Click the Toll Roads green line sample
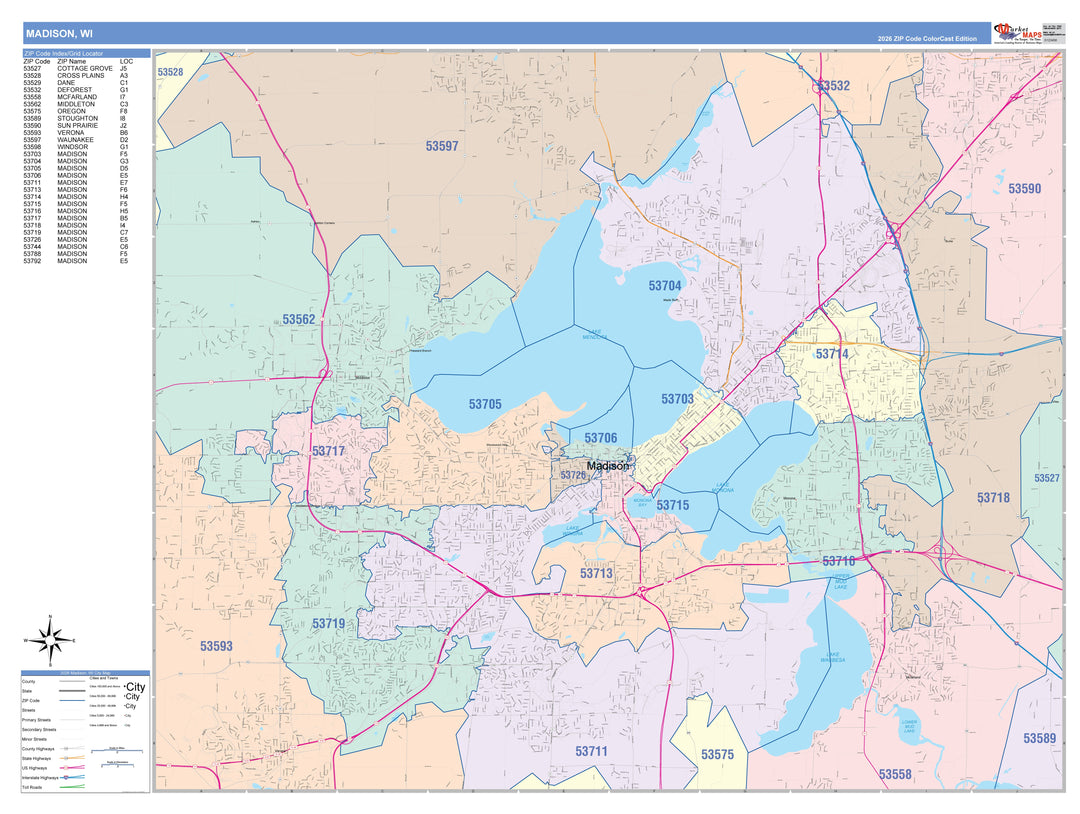This screenshot has width=1080, height=814. pyautogui.click(x=72, y=786)
